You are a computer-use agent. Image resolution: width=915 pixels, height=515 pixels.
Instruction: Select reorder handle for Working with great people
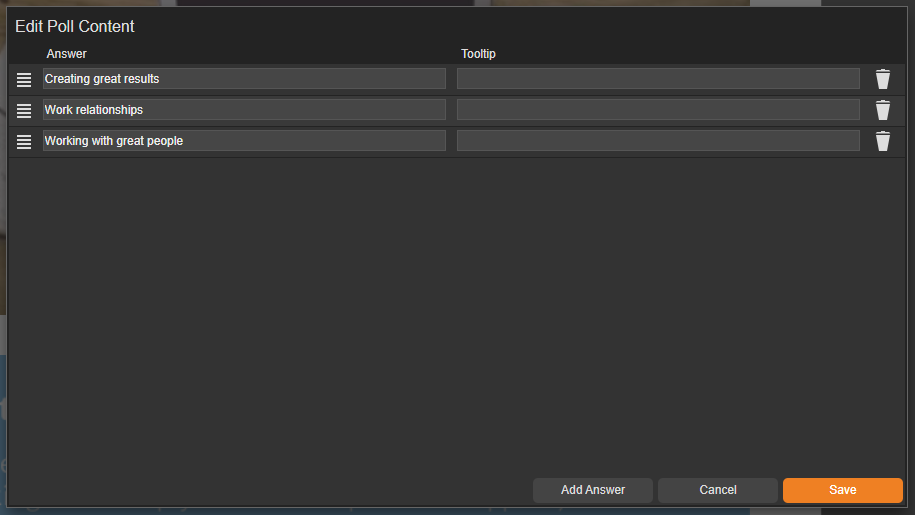point(24,142)
